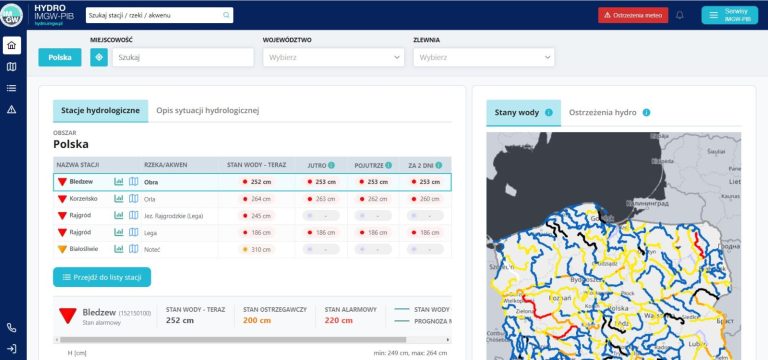Click the login arrow icon in sidebar
The height and width of the screenshot is (360, 768).
tap(12, 349)
